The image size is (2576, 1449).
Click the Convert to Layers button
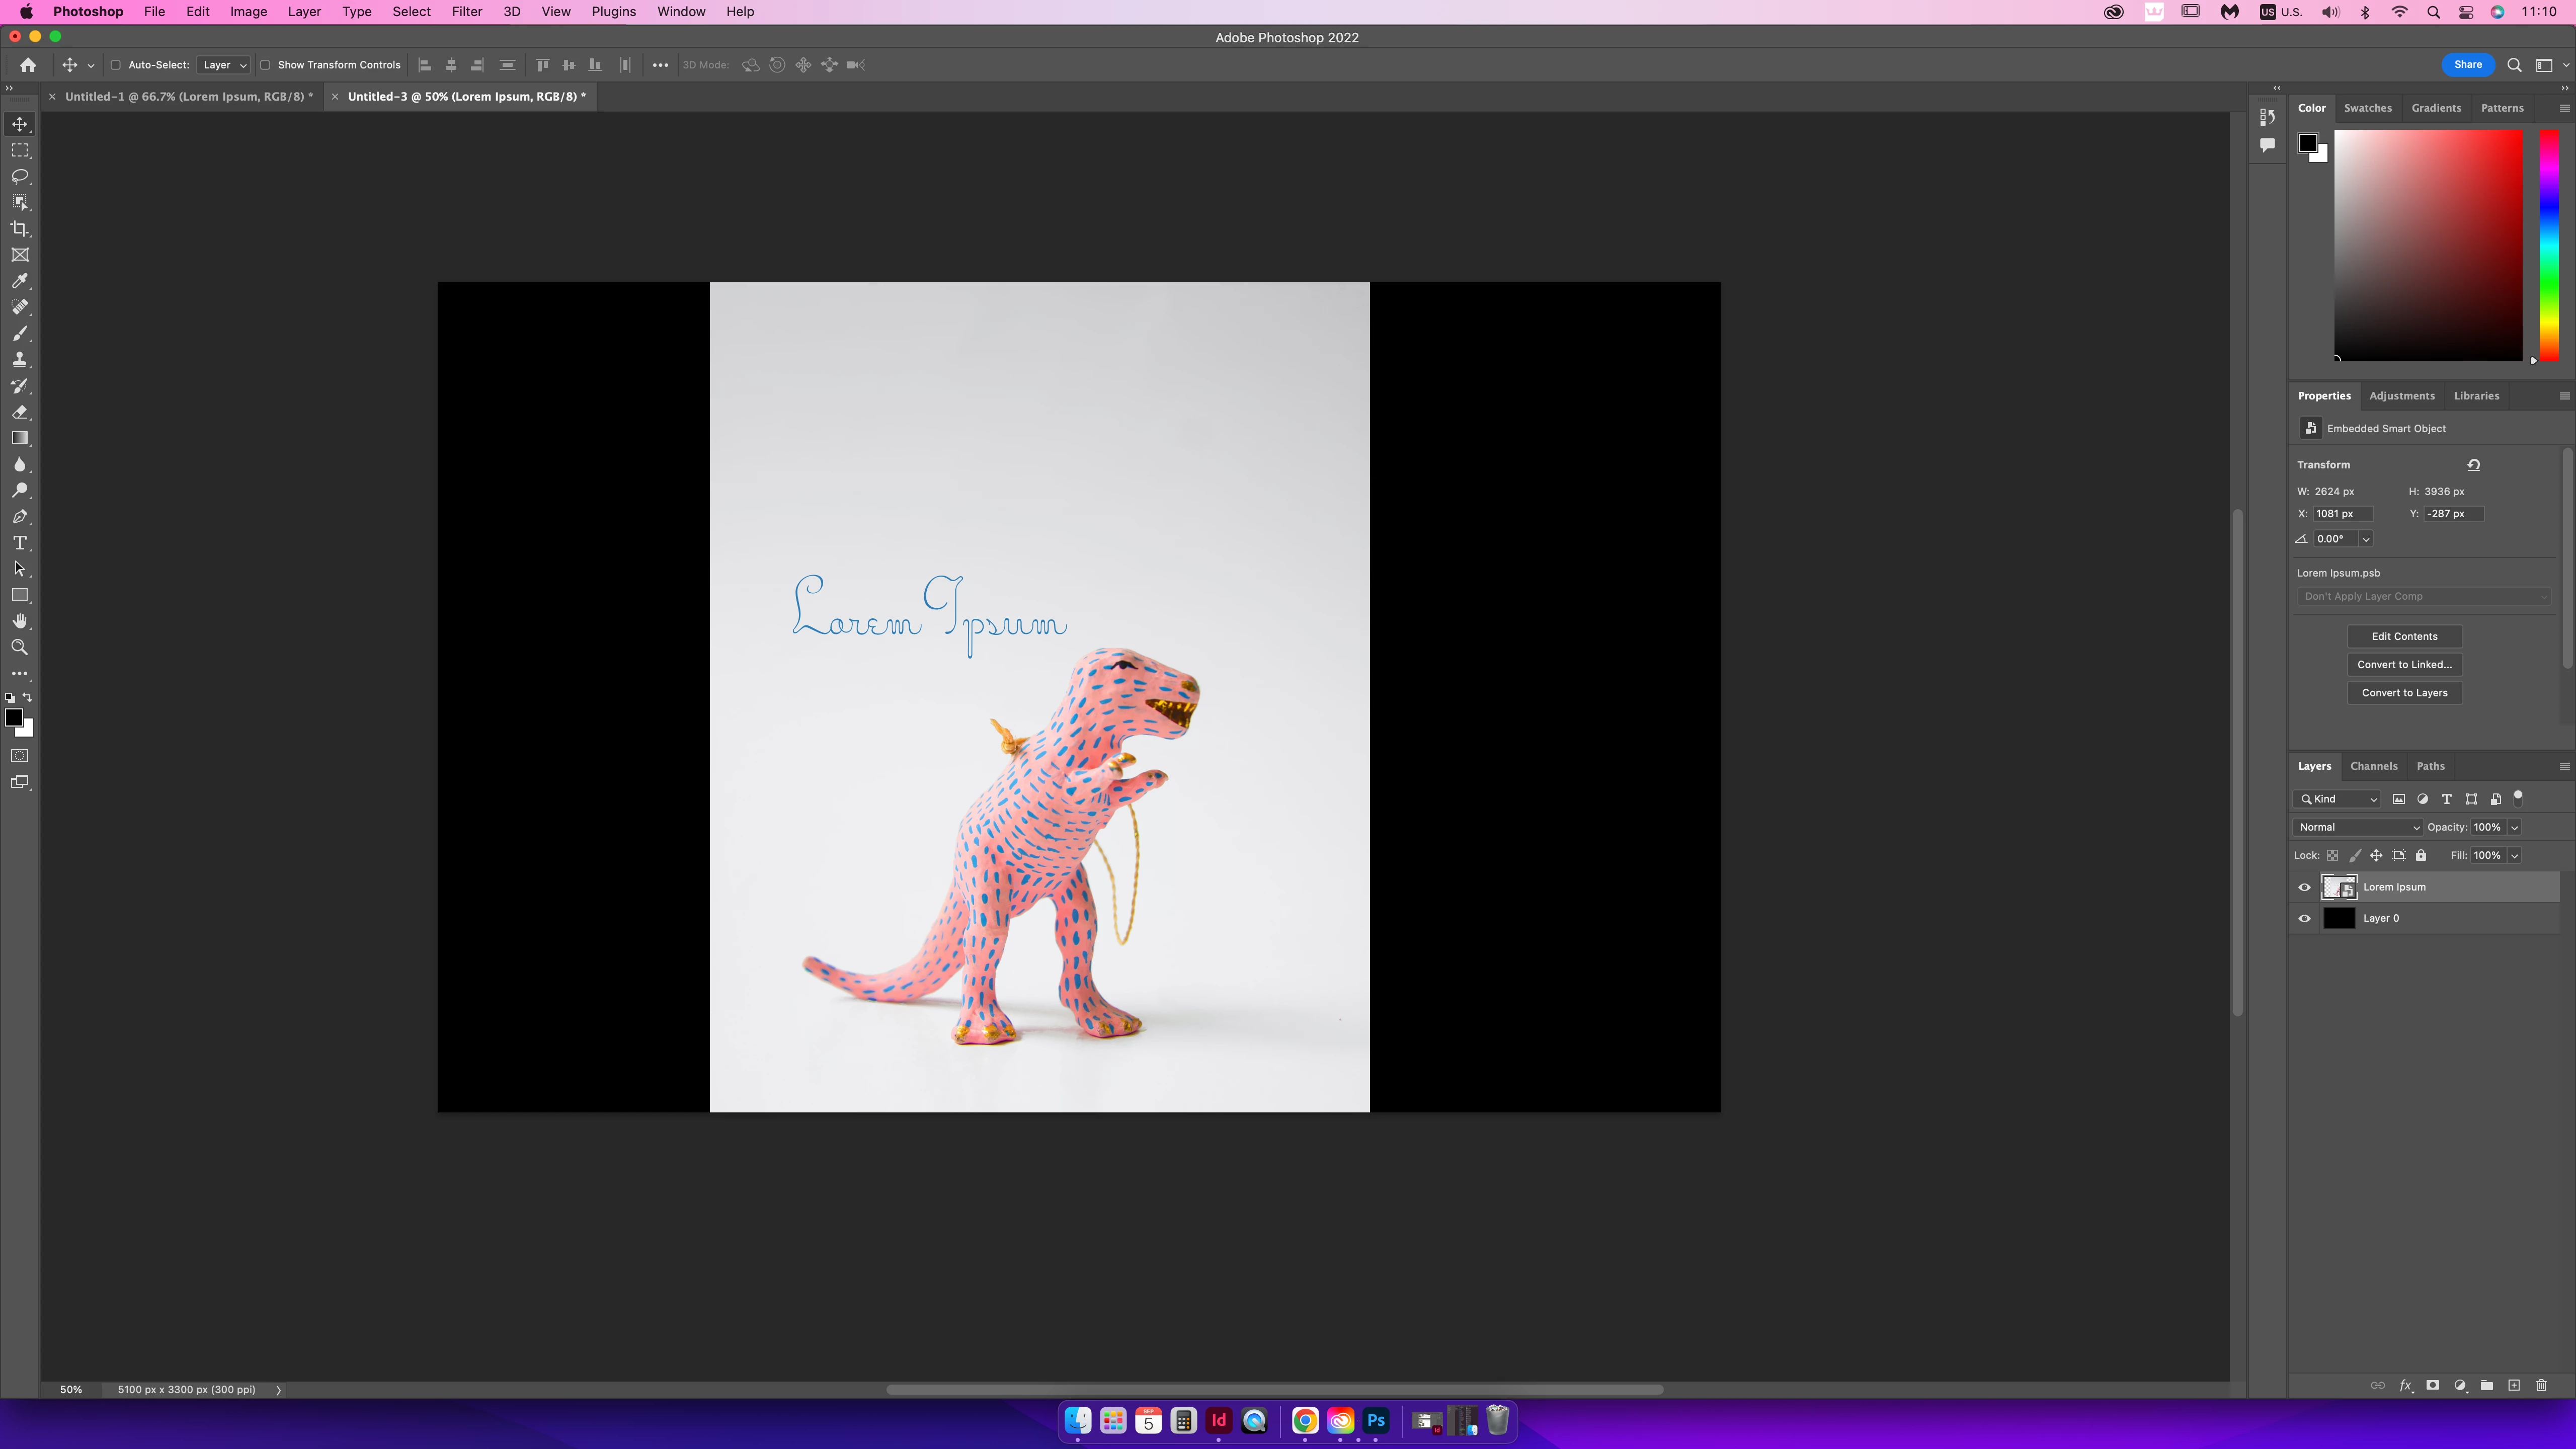coord(2404,692)
